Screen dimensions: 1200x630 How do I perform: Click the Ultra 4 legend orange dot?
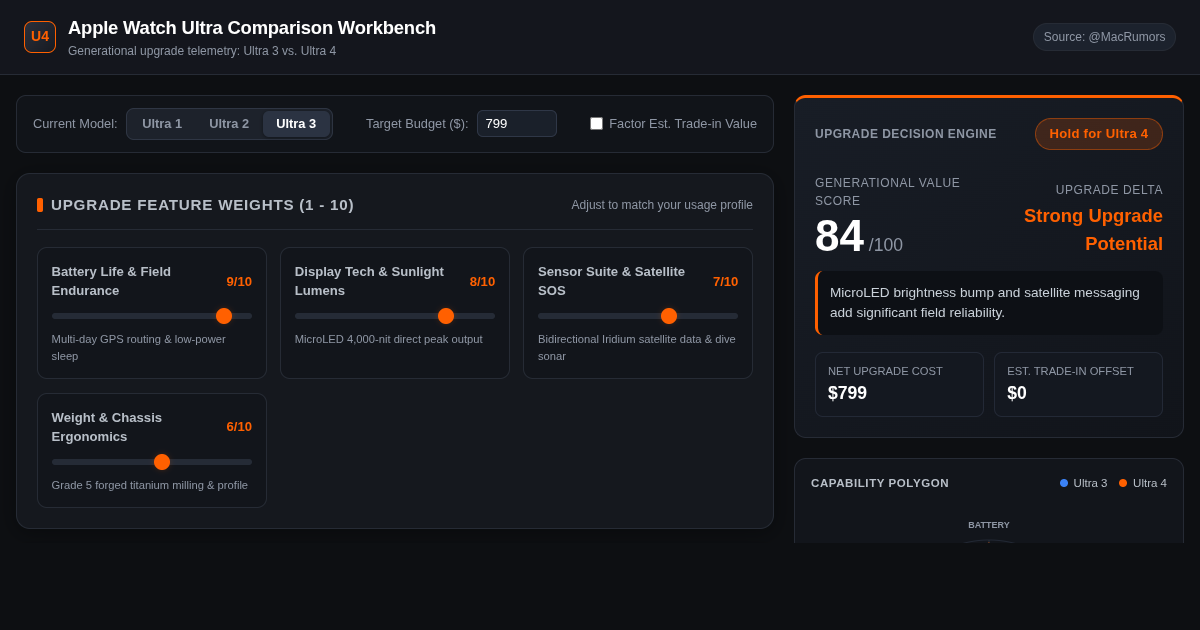[x=1123, y=483]
